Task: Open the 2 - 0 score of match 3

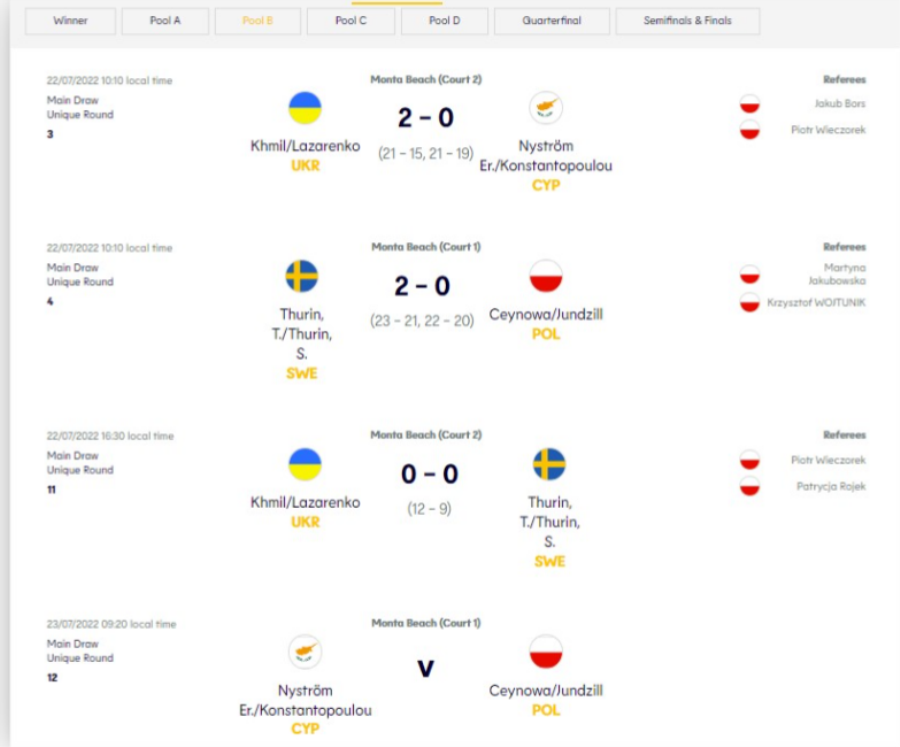Action: click(x=426, y=118)
